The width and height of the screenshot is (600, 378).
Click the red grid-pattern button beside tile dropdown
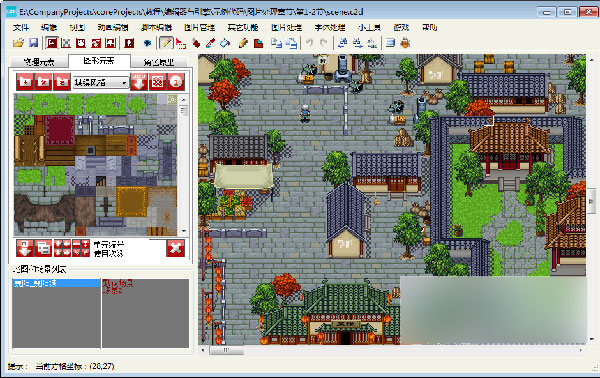158,81
